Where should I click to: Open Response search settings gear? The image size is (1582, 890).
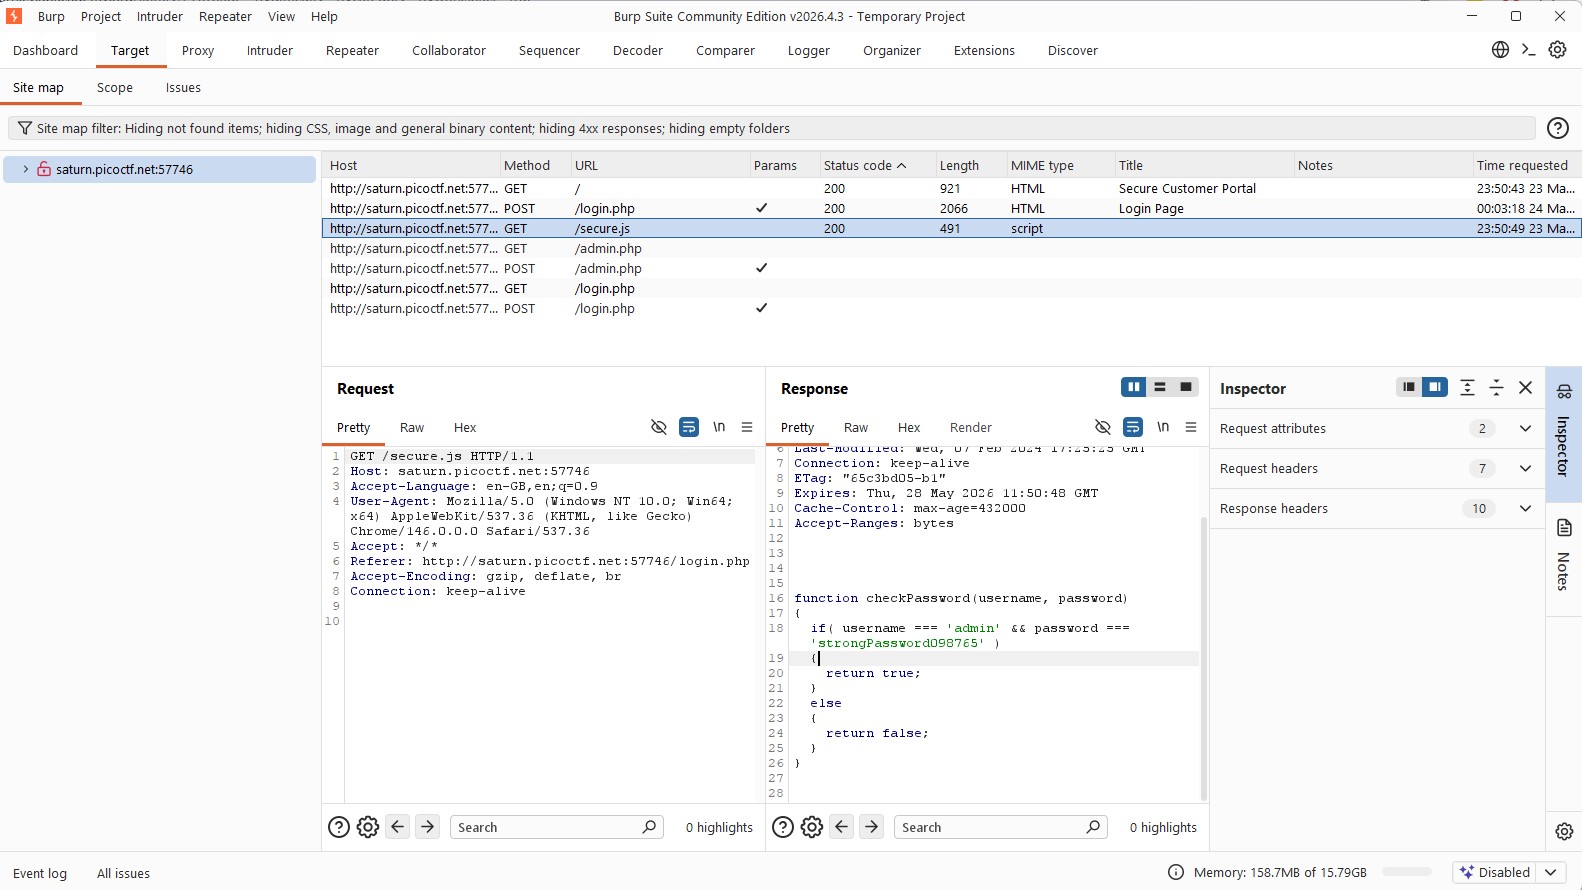[x=812, y=827]
